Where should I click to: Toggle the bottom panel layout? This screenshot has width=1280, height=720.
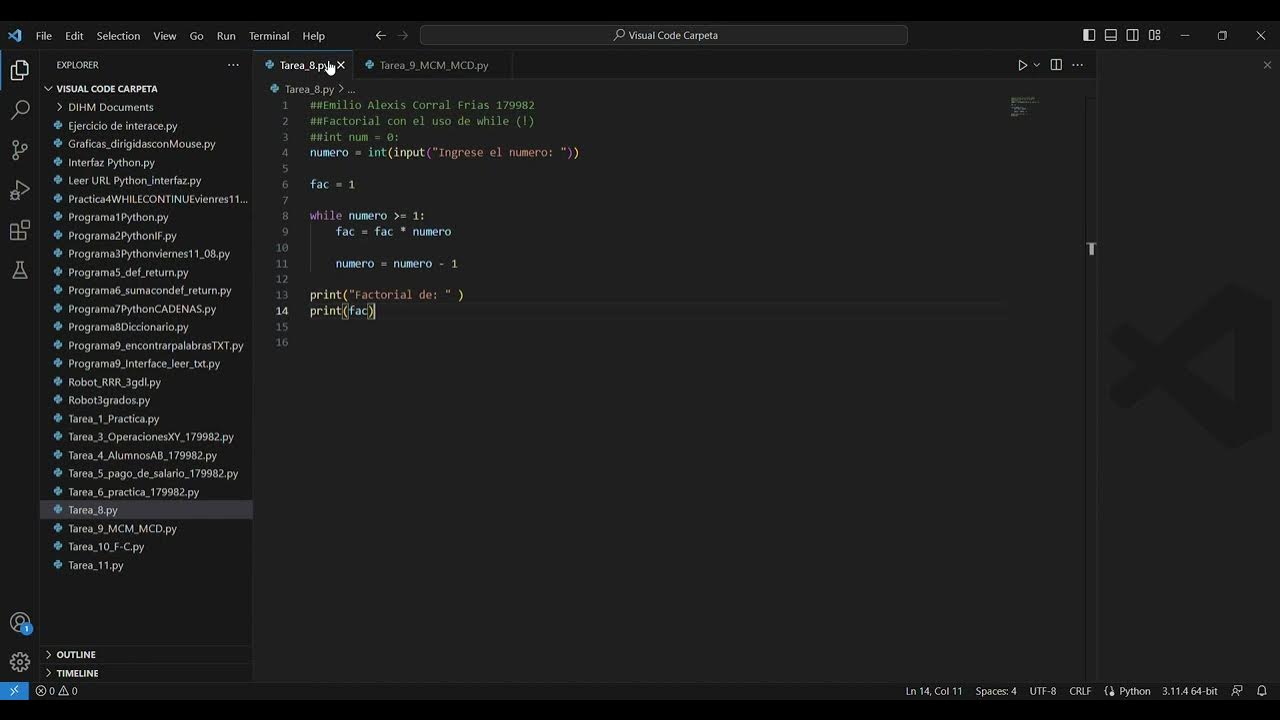point(1111,35)
